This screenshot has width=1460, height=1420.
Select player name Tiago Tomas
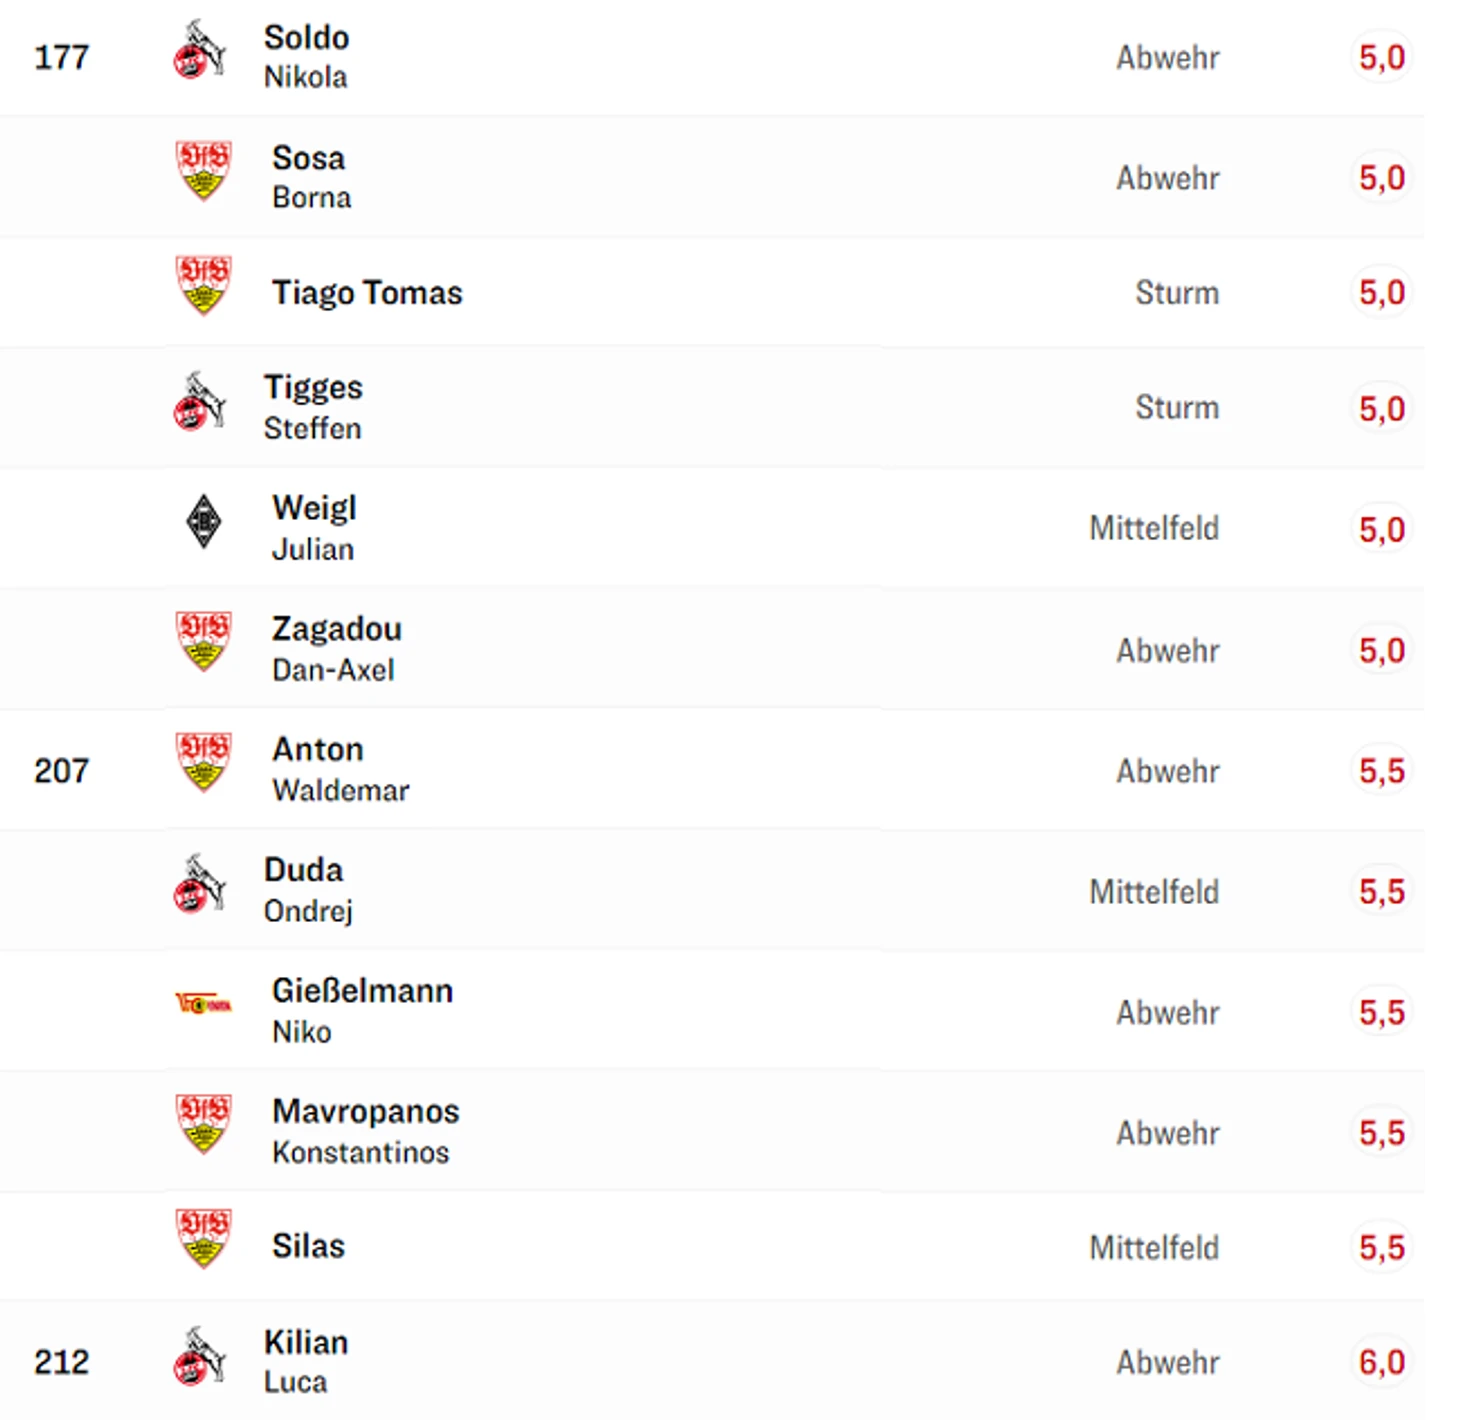tap(367, 293)
